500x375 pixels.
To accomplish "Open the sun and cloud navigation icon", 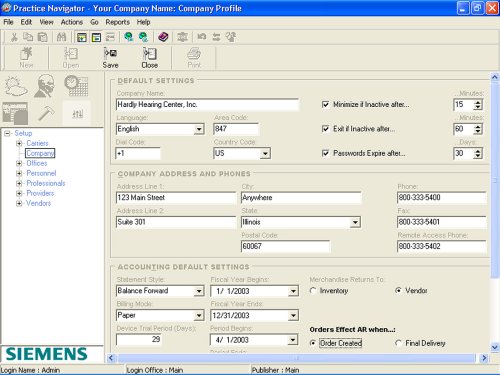I will click(16, 86).
